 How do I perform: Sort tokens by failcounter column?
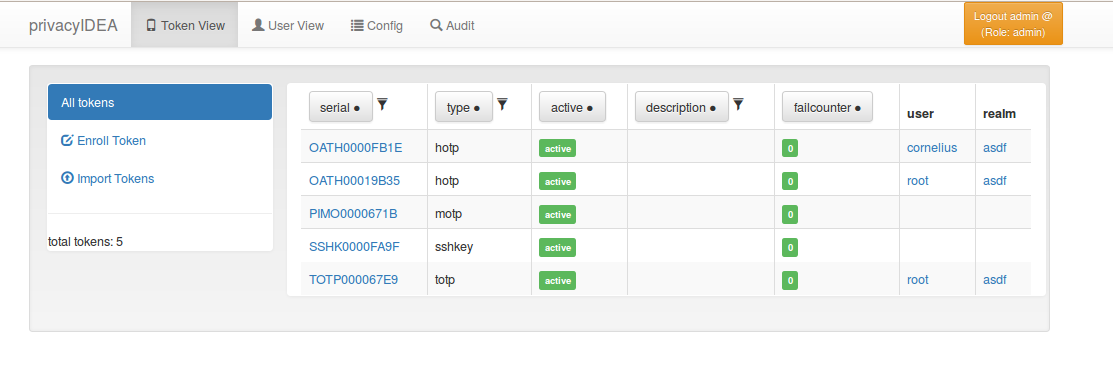828,107
